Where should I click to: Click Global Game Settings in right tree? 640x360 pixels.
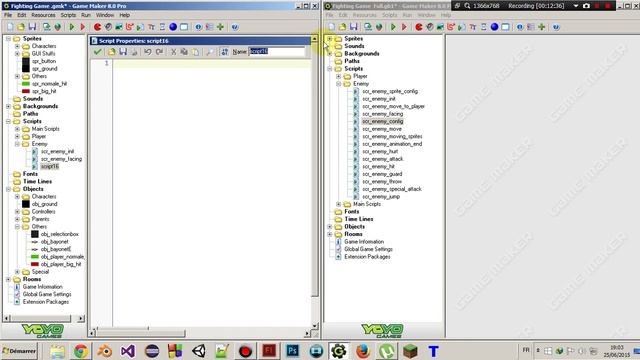(368, 249)
